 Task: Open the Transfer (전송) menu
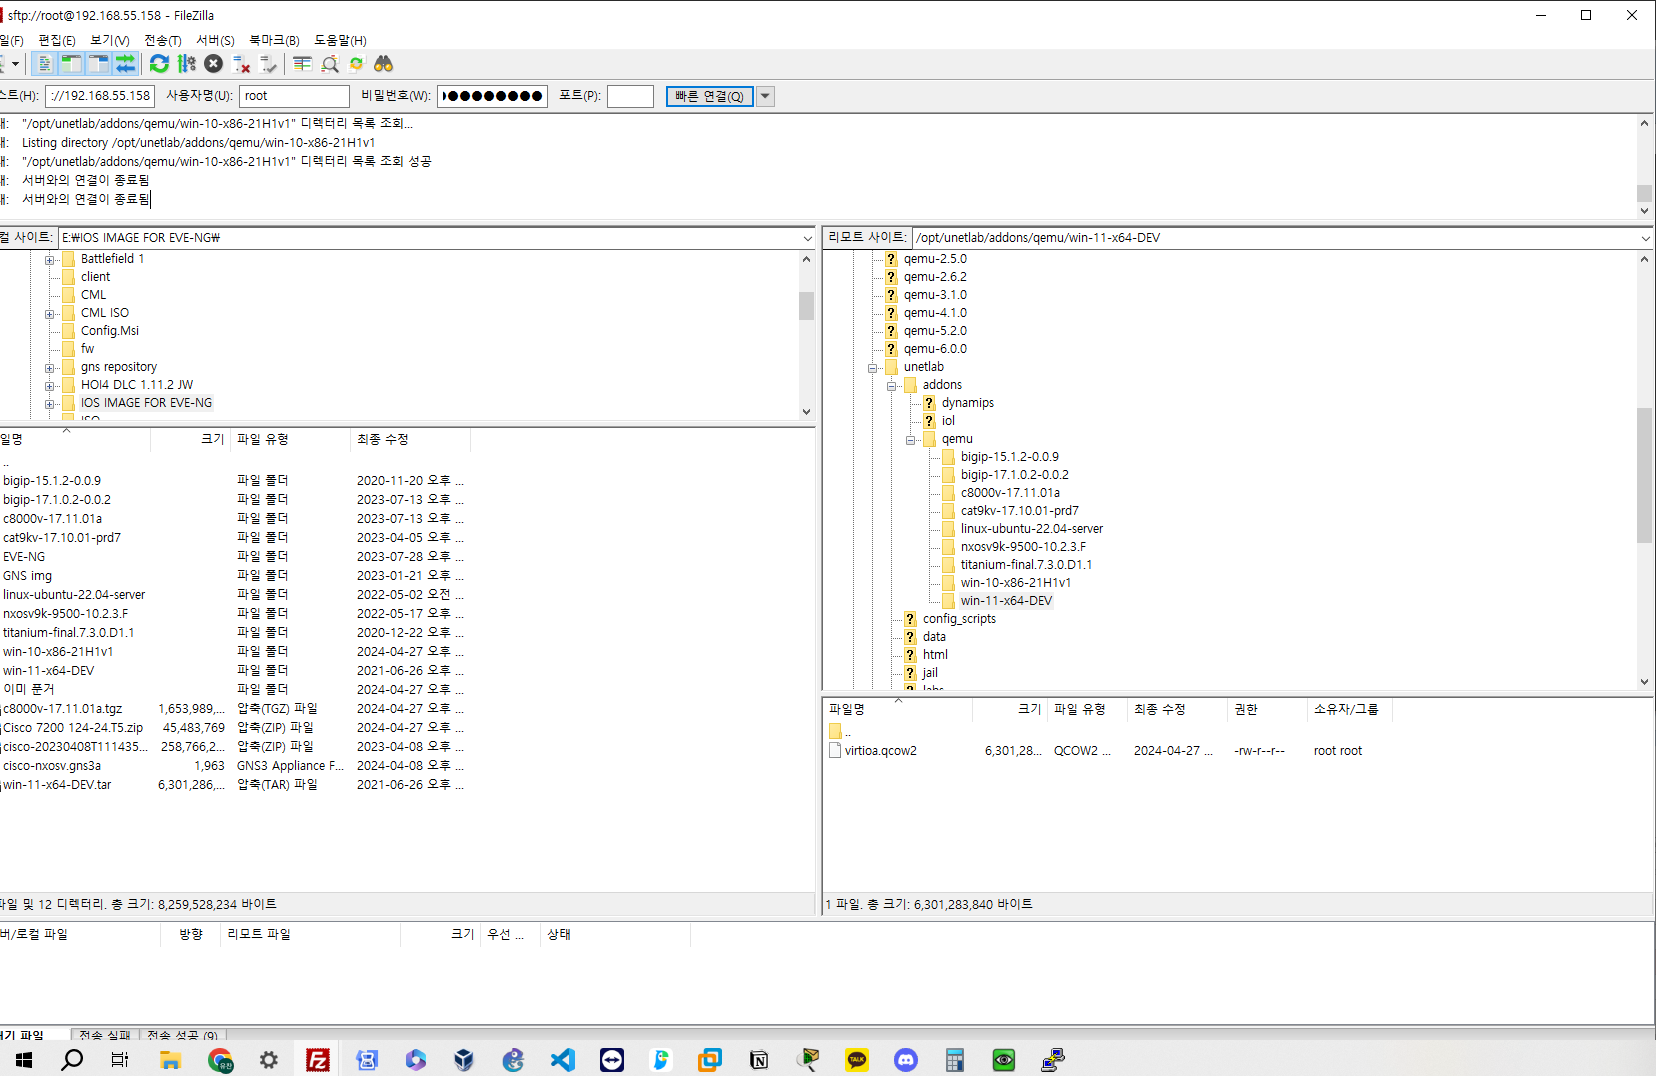point(163,40)
